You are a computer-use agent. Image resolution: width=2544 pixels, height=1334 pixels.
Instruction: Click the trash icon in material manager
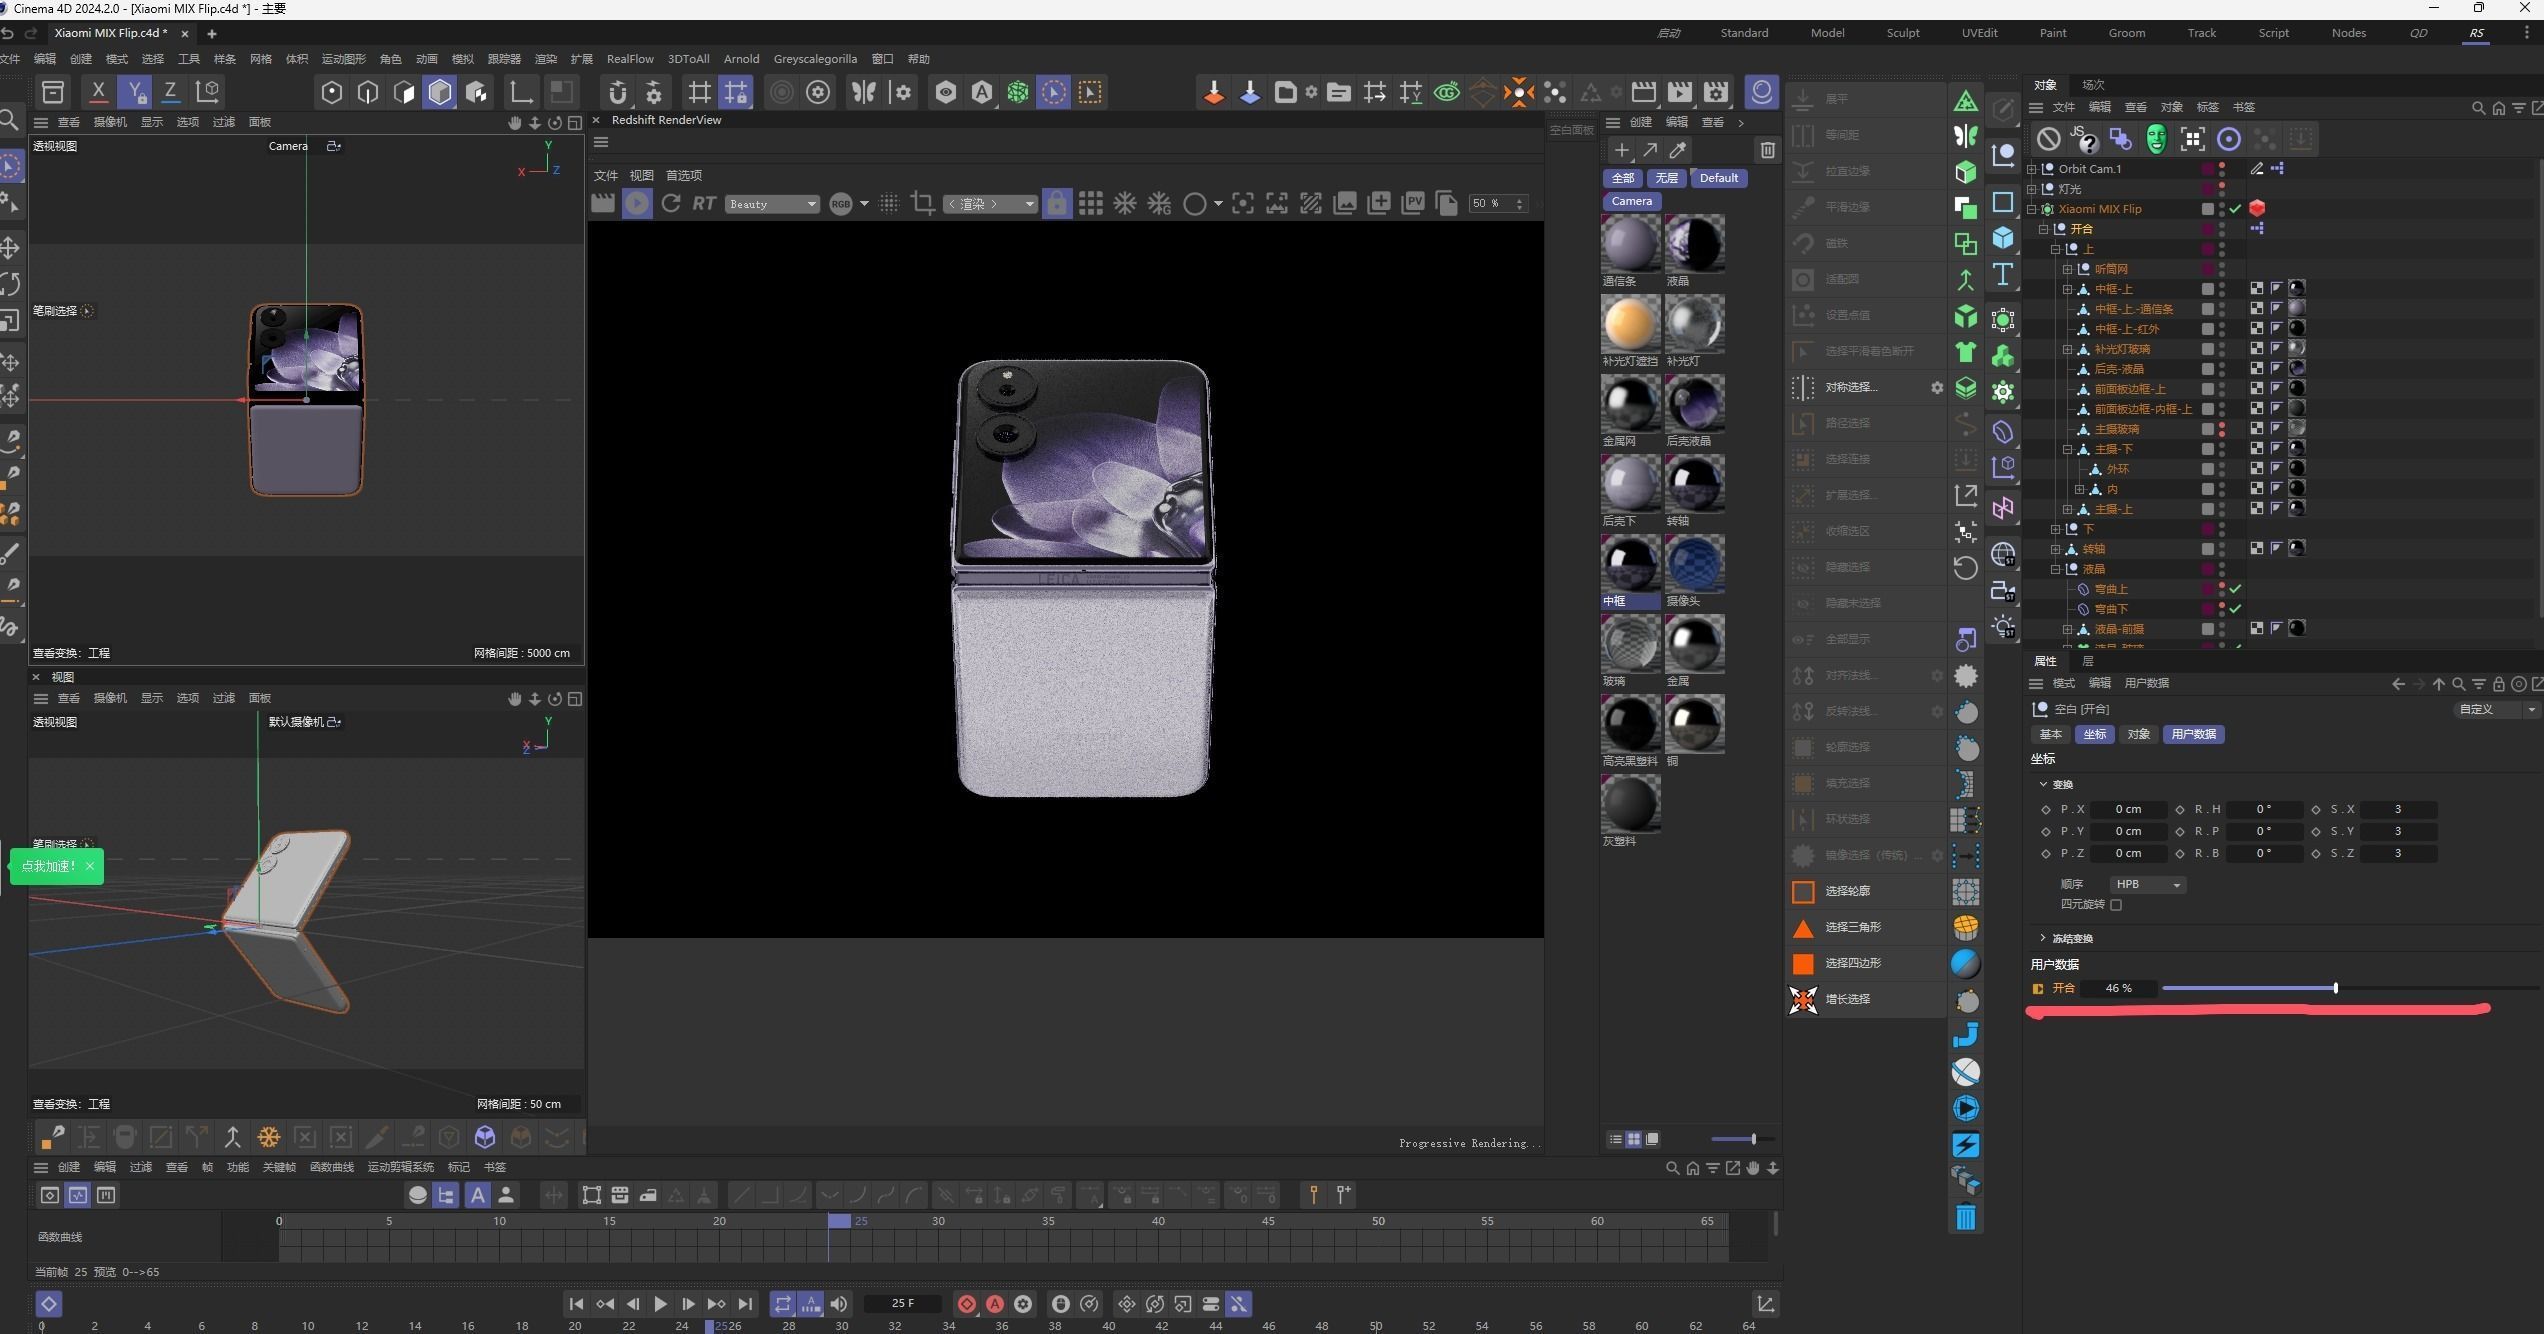[1767, 150]
